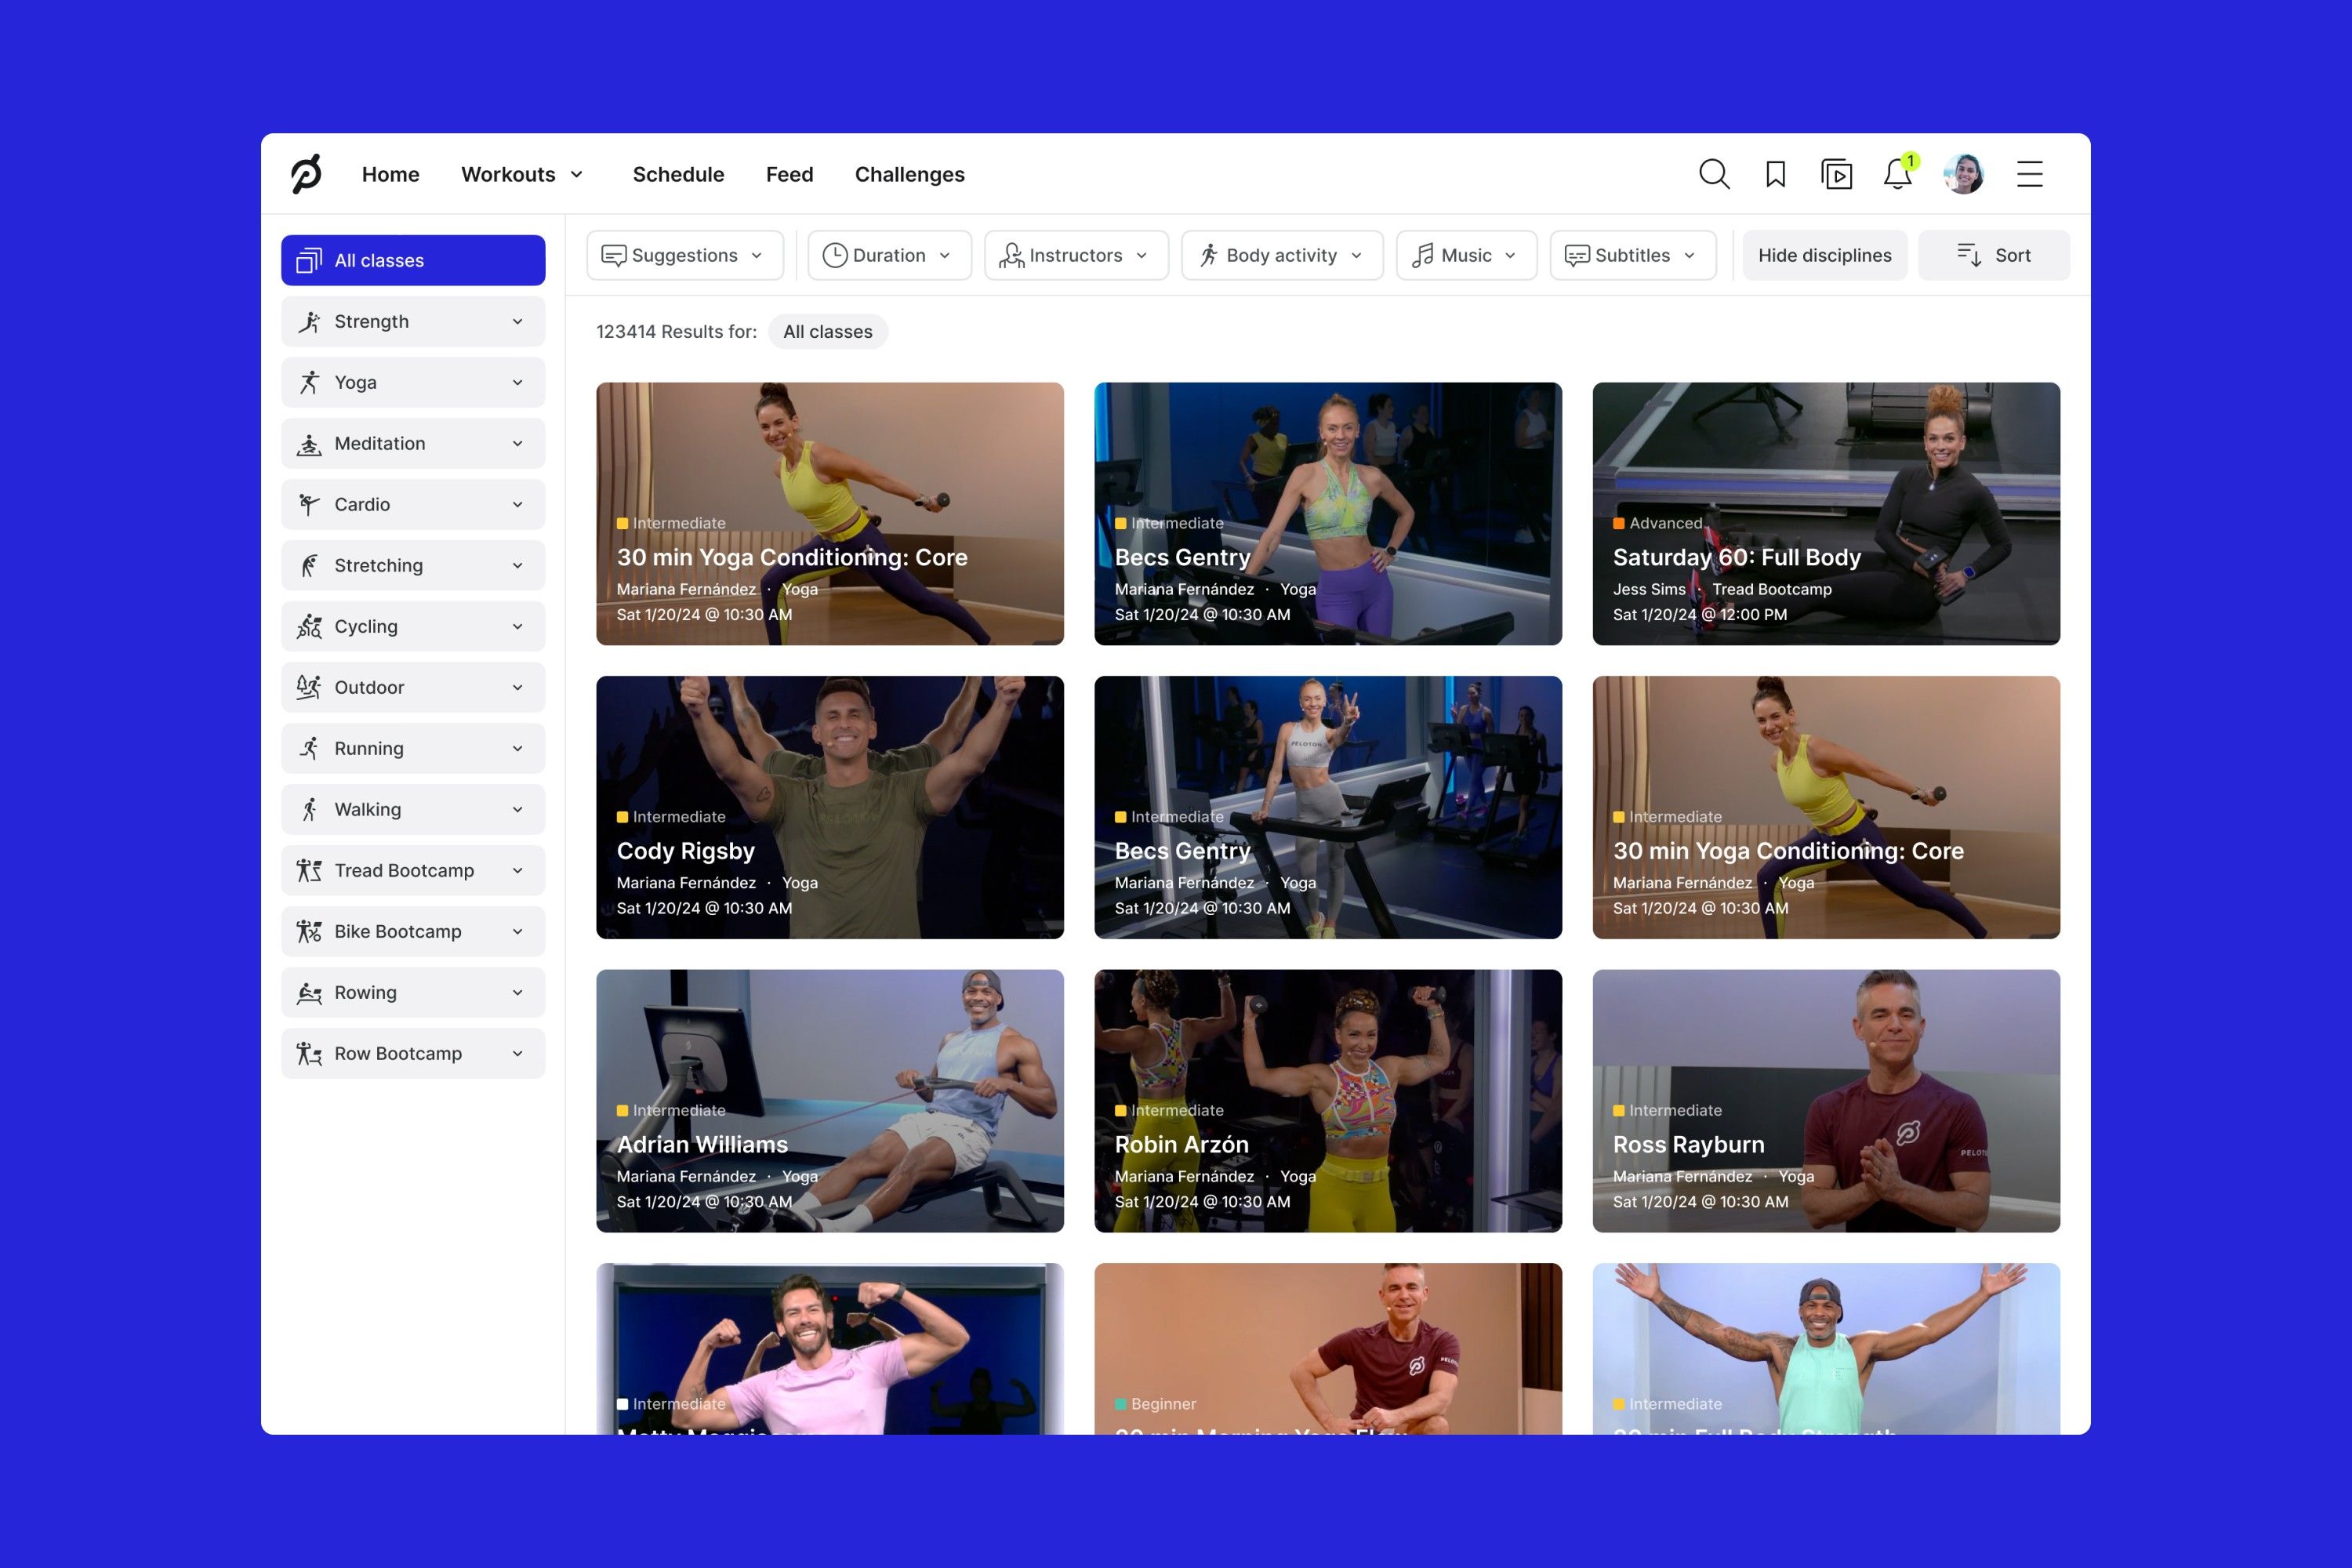Open the Subtitles filter dropdown

point(1633,255)
